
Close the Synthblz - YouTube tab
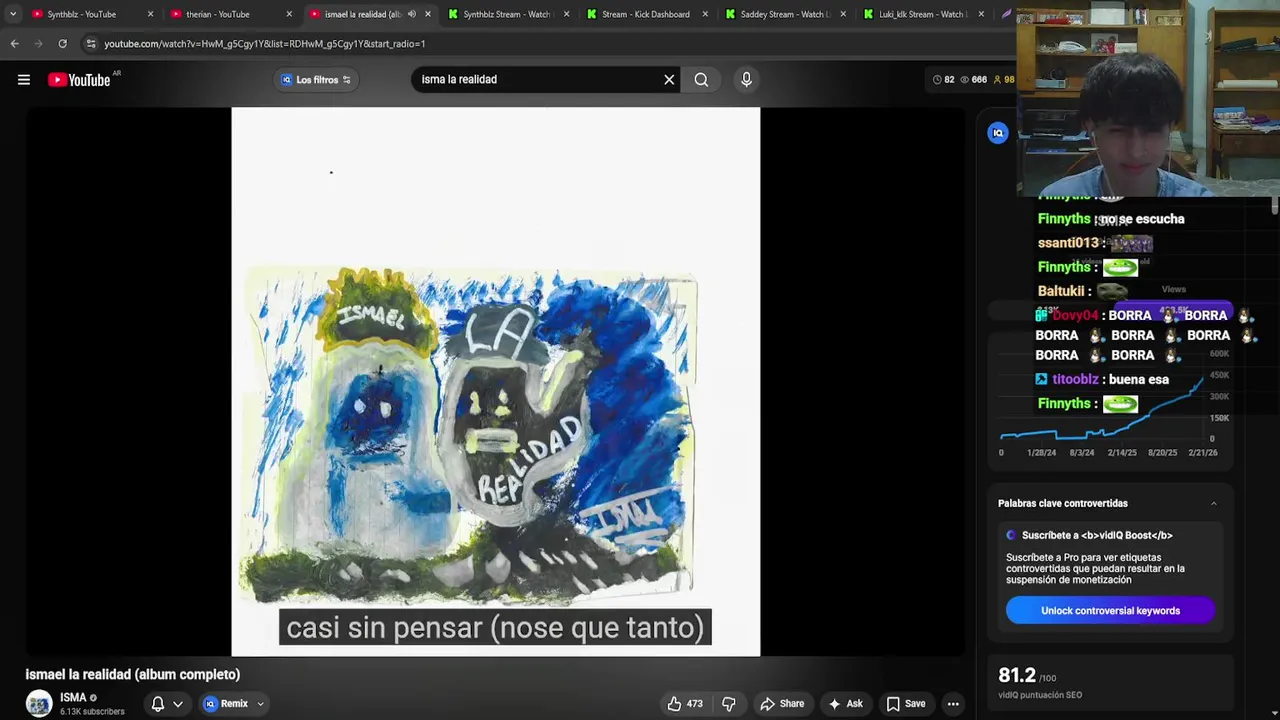pyautogui.click(x=150, y=14)
